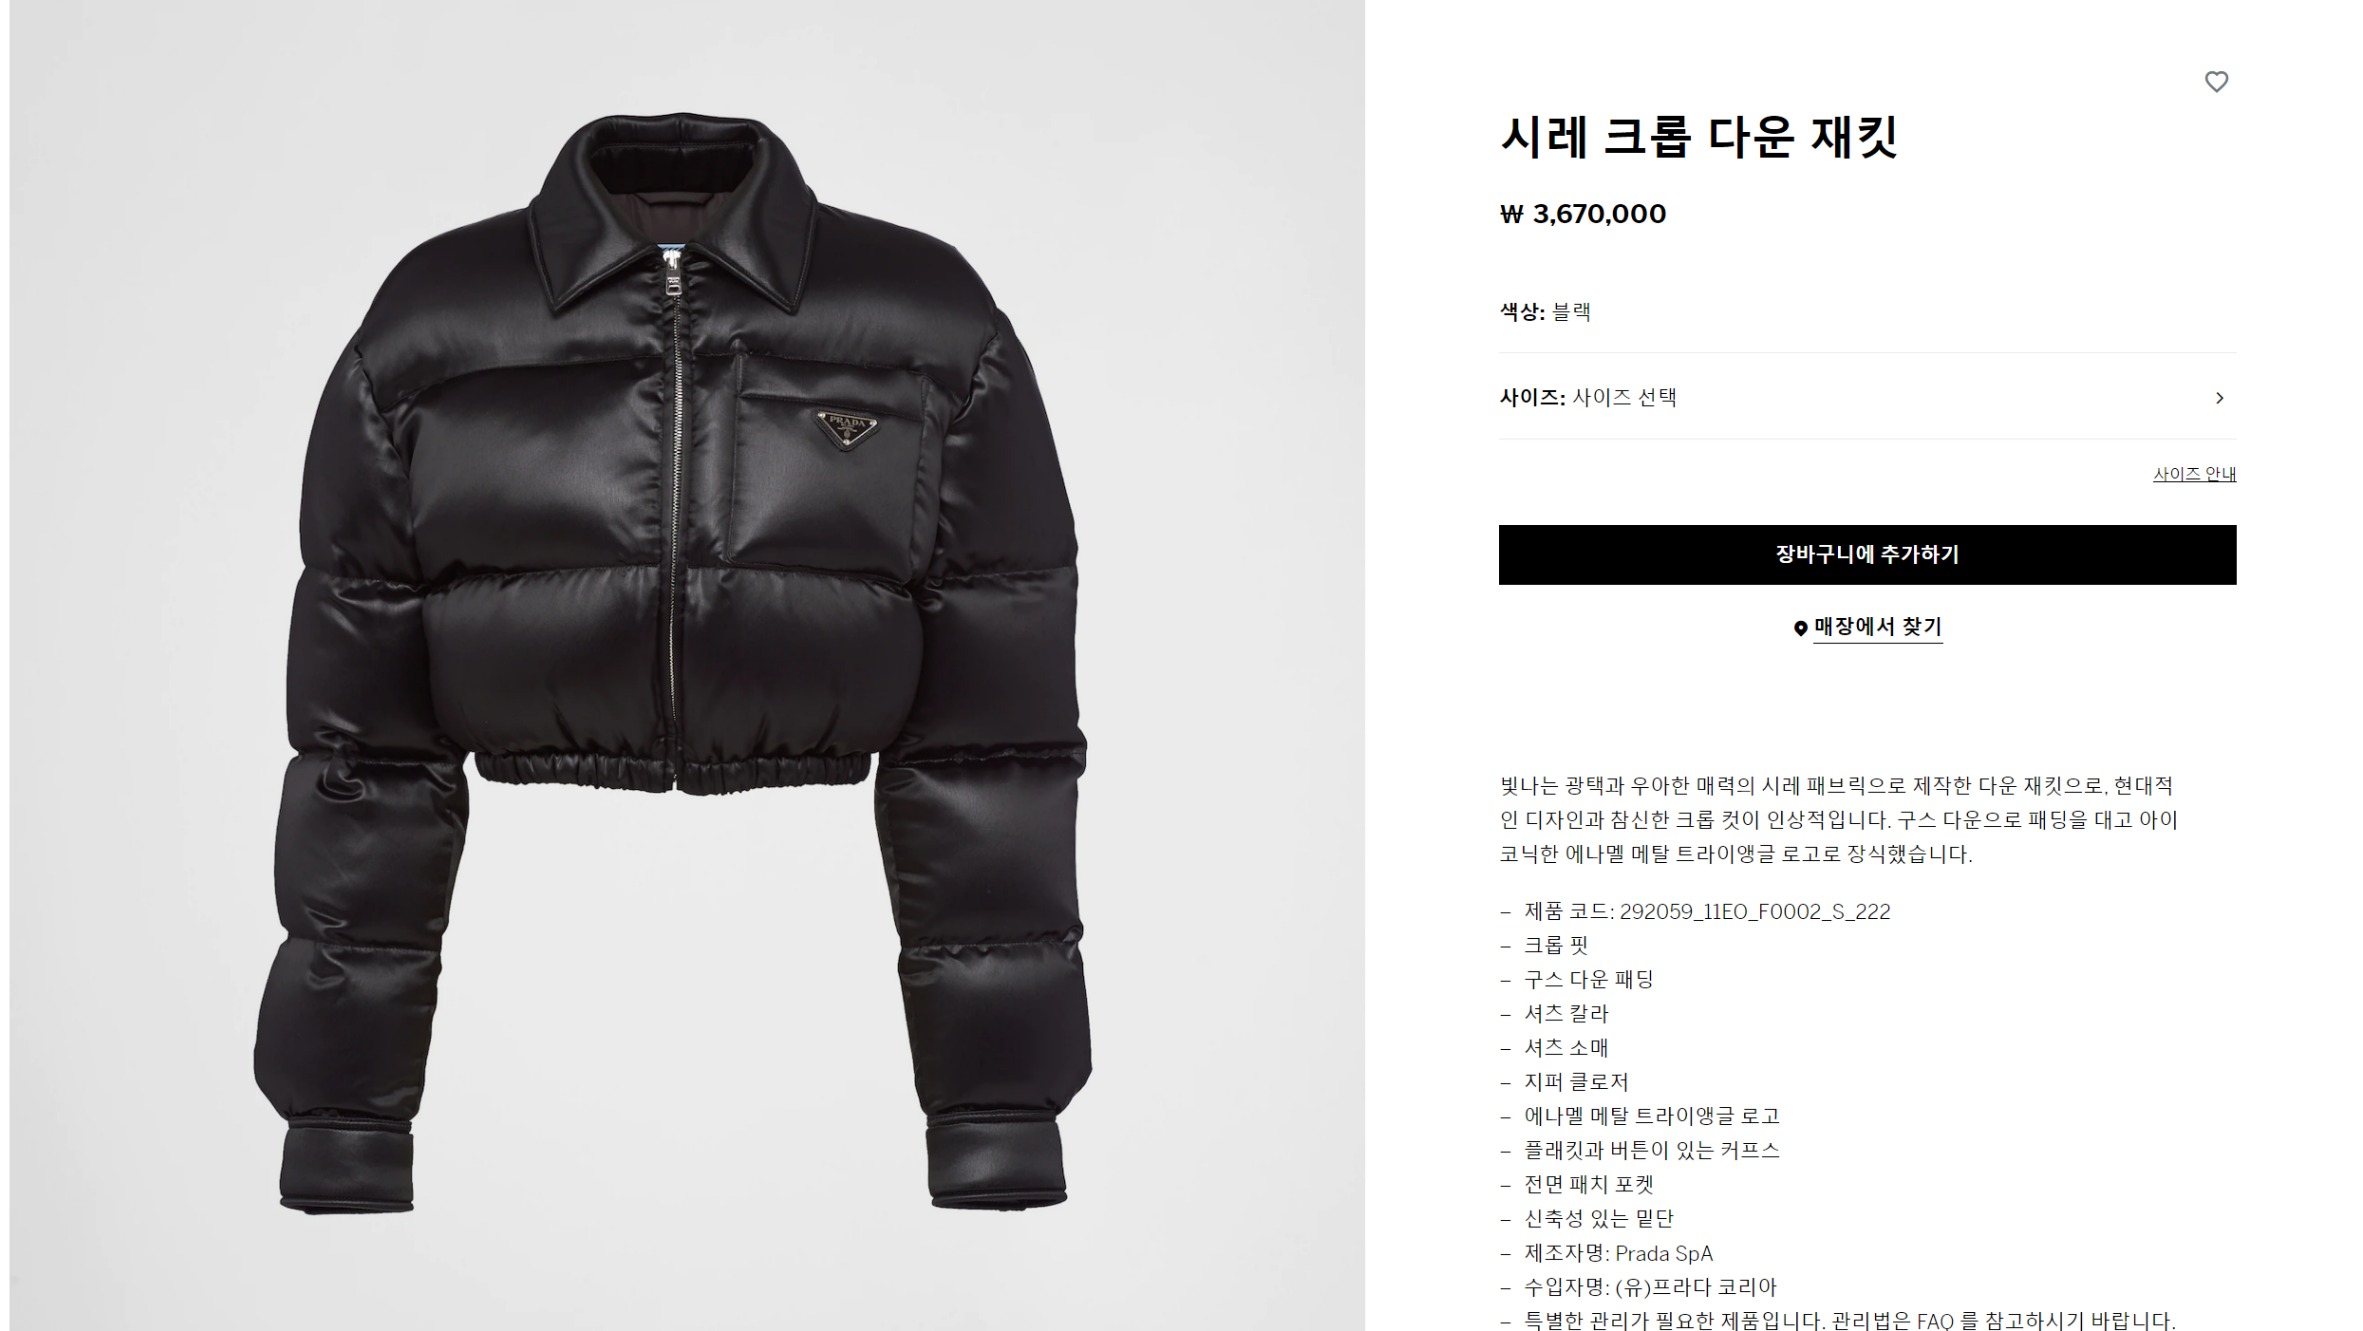Click the price ₩ 3,670,000

tap(1583, 214)
